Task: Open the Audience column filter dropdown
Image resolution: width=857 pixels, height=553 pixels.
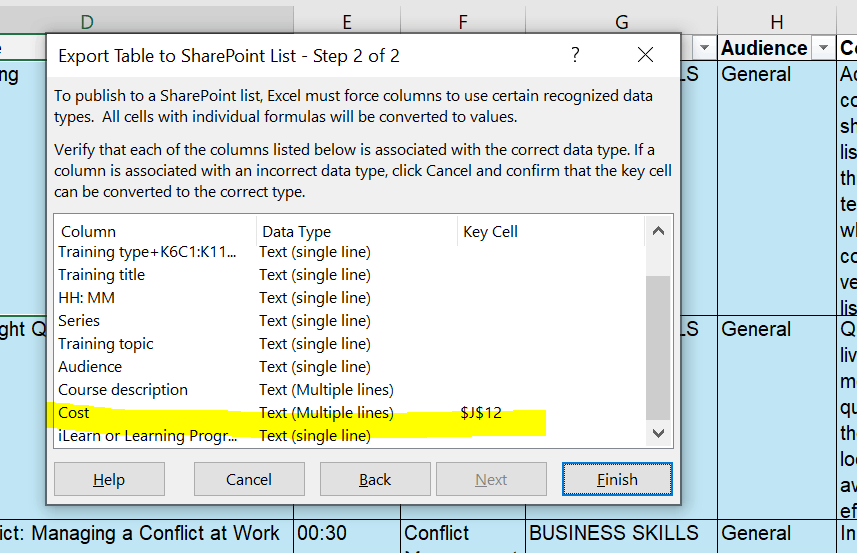Action: click(x=823, y=48)
